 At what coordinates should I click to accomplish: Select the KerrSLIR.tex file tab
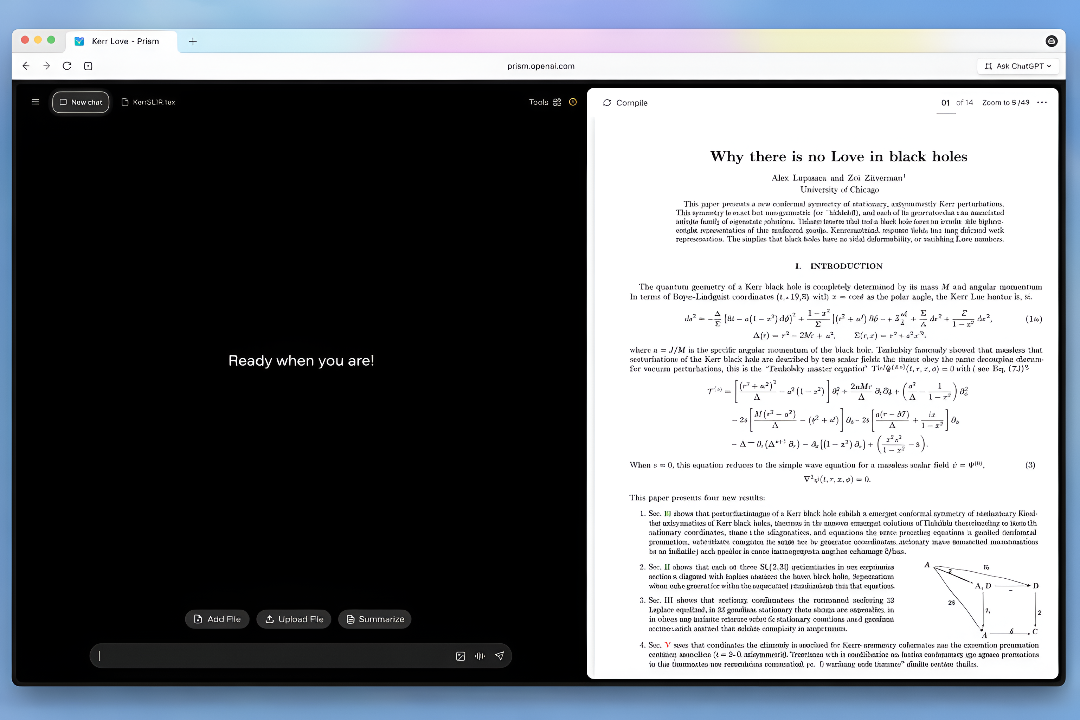tap(148, 102)
